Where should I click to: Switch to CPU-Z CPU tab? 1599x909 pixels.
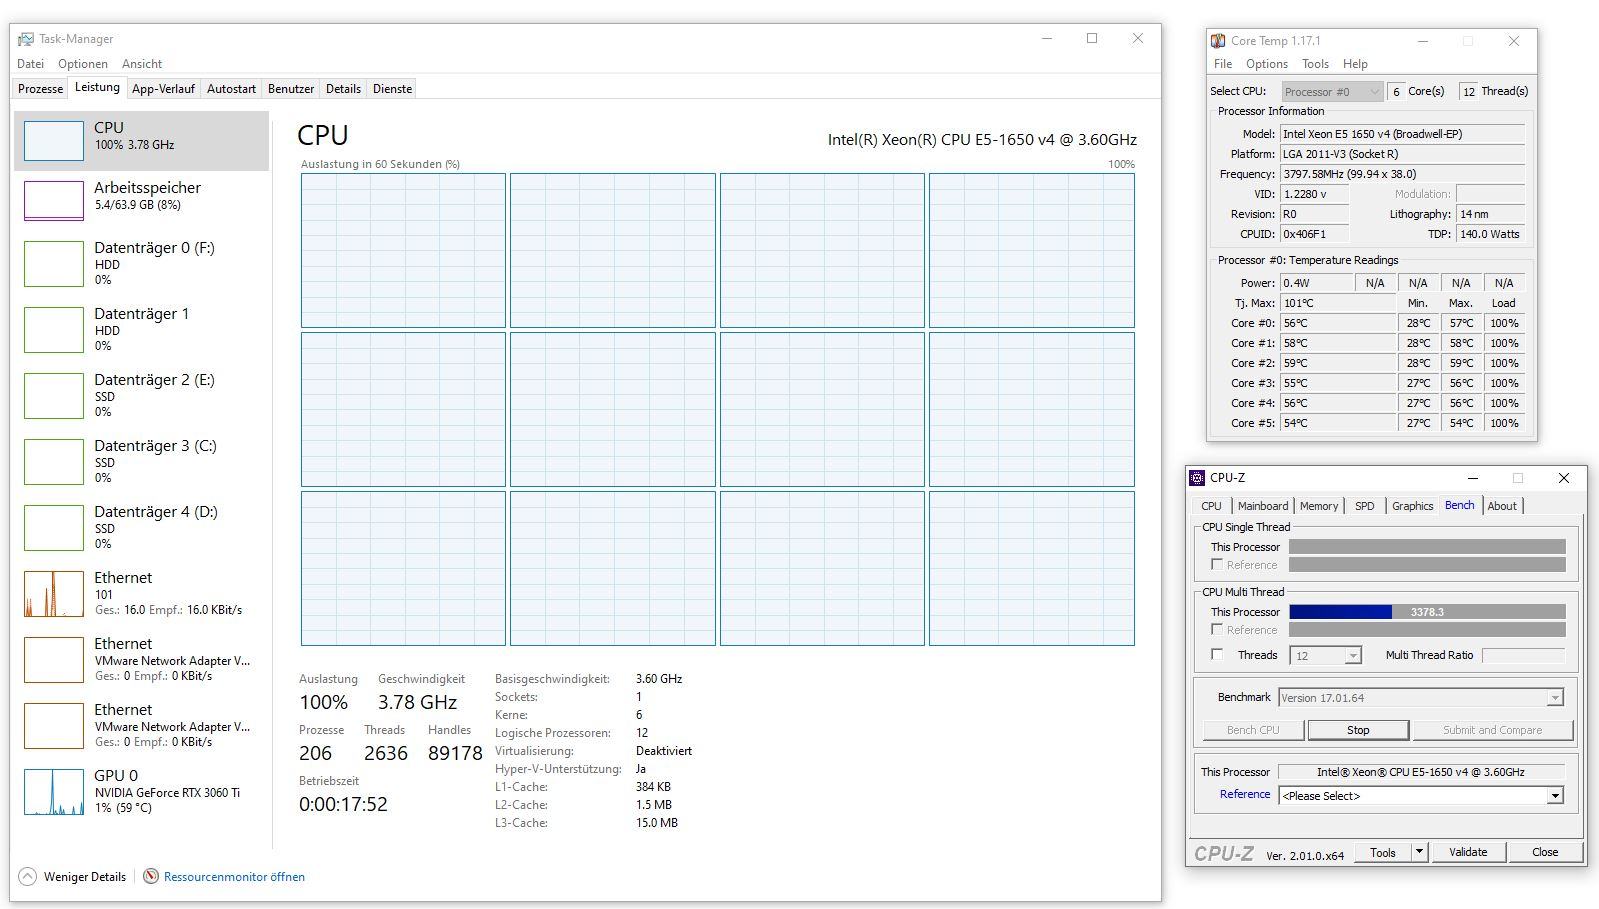pyautogui.click(x=1211, y=506)
